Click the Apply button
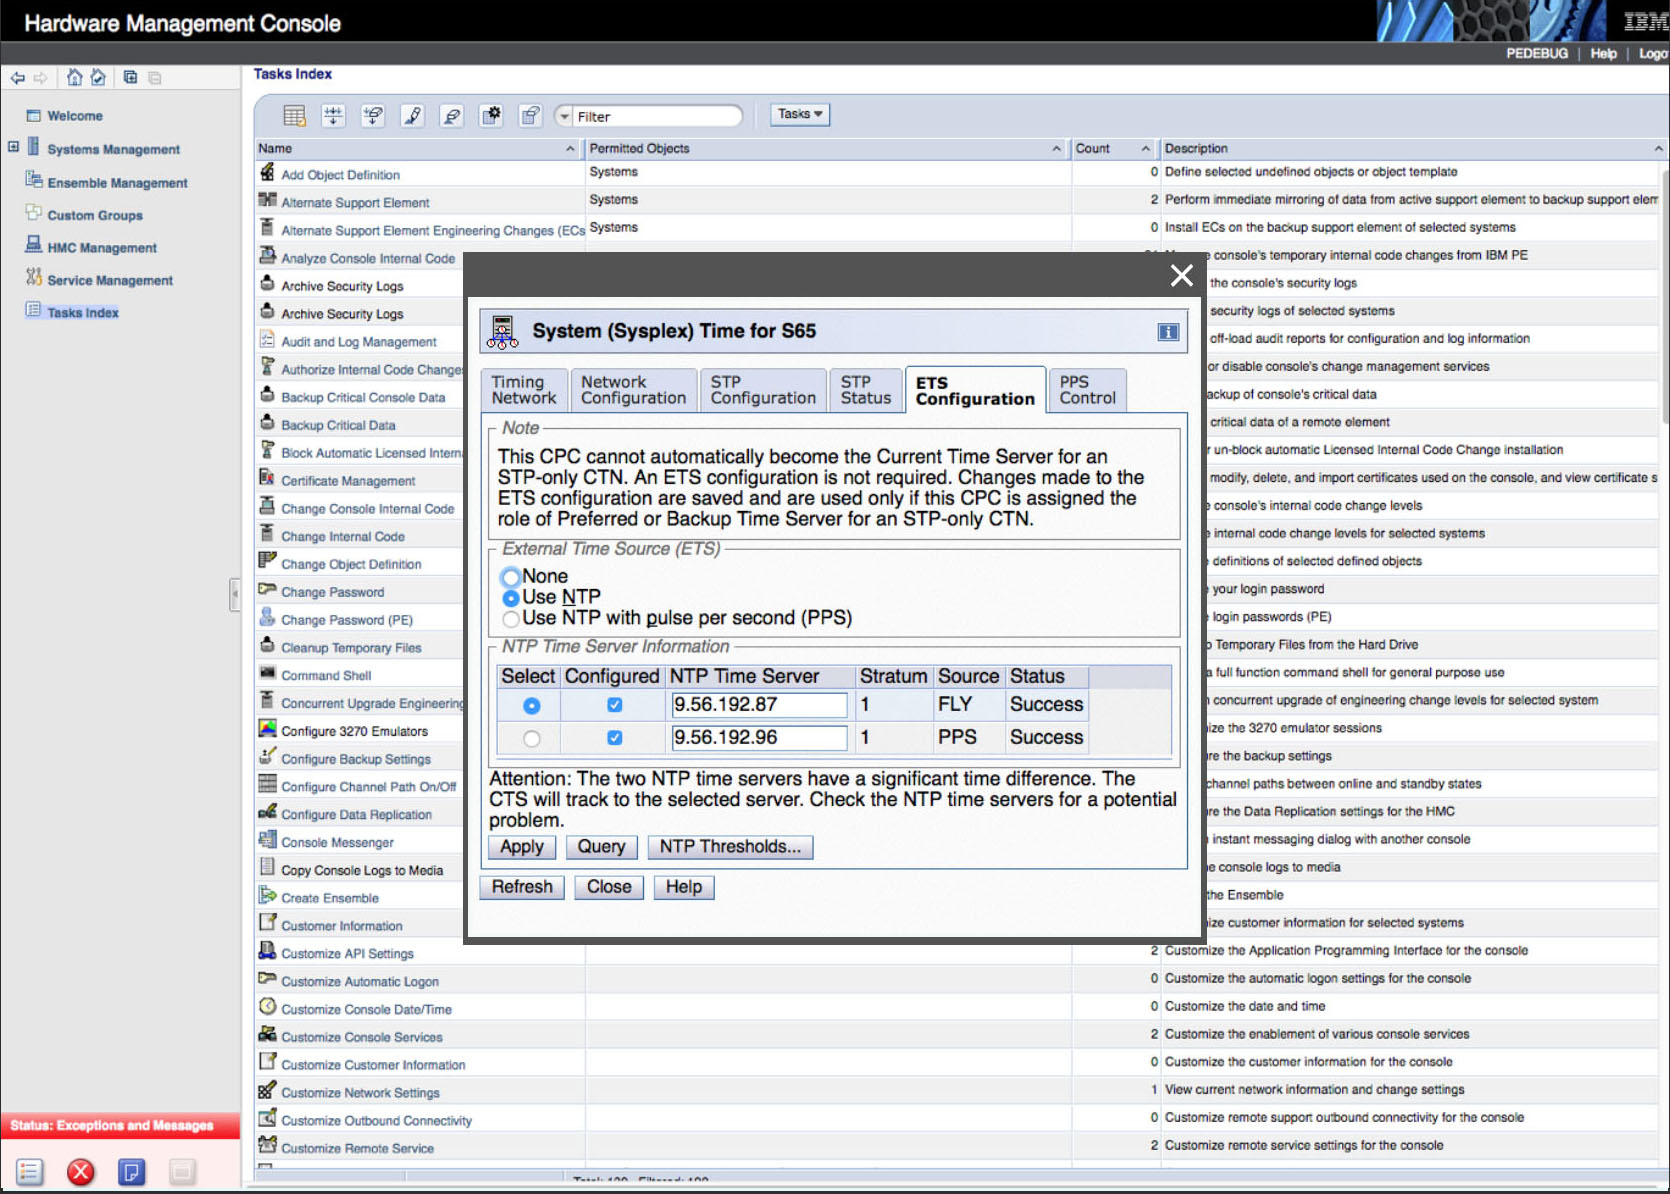Screen dimensions: 1670x1194 pos(522,847)
